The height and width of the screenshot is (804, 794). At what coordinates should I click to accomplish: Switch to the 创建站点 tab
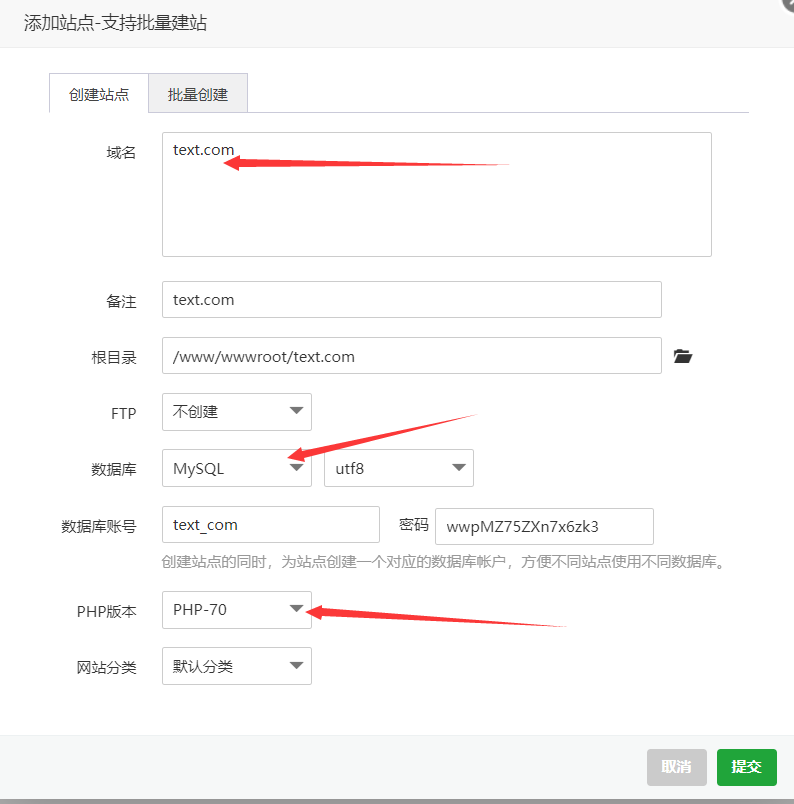coord(99,94)
